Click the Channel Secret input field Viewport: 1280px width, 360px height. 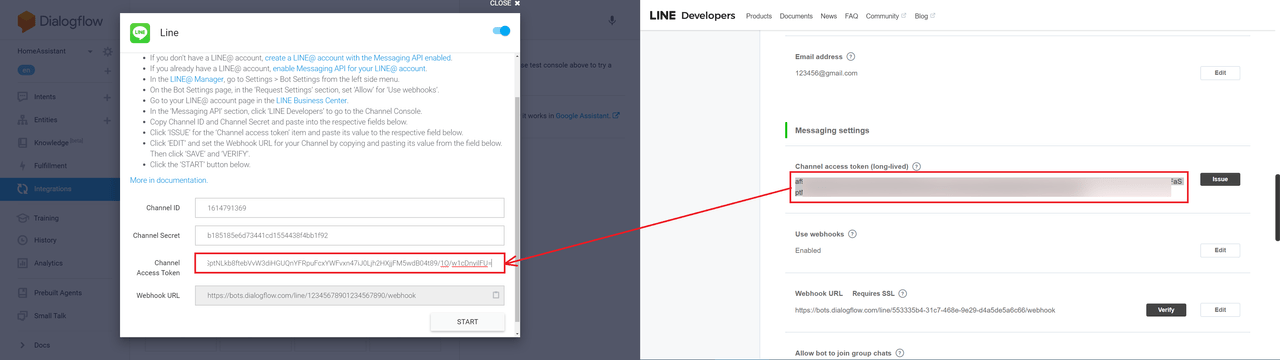pyautogui.click(x=349, y=236)
